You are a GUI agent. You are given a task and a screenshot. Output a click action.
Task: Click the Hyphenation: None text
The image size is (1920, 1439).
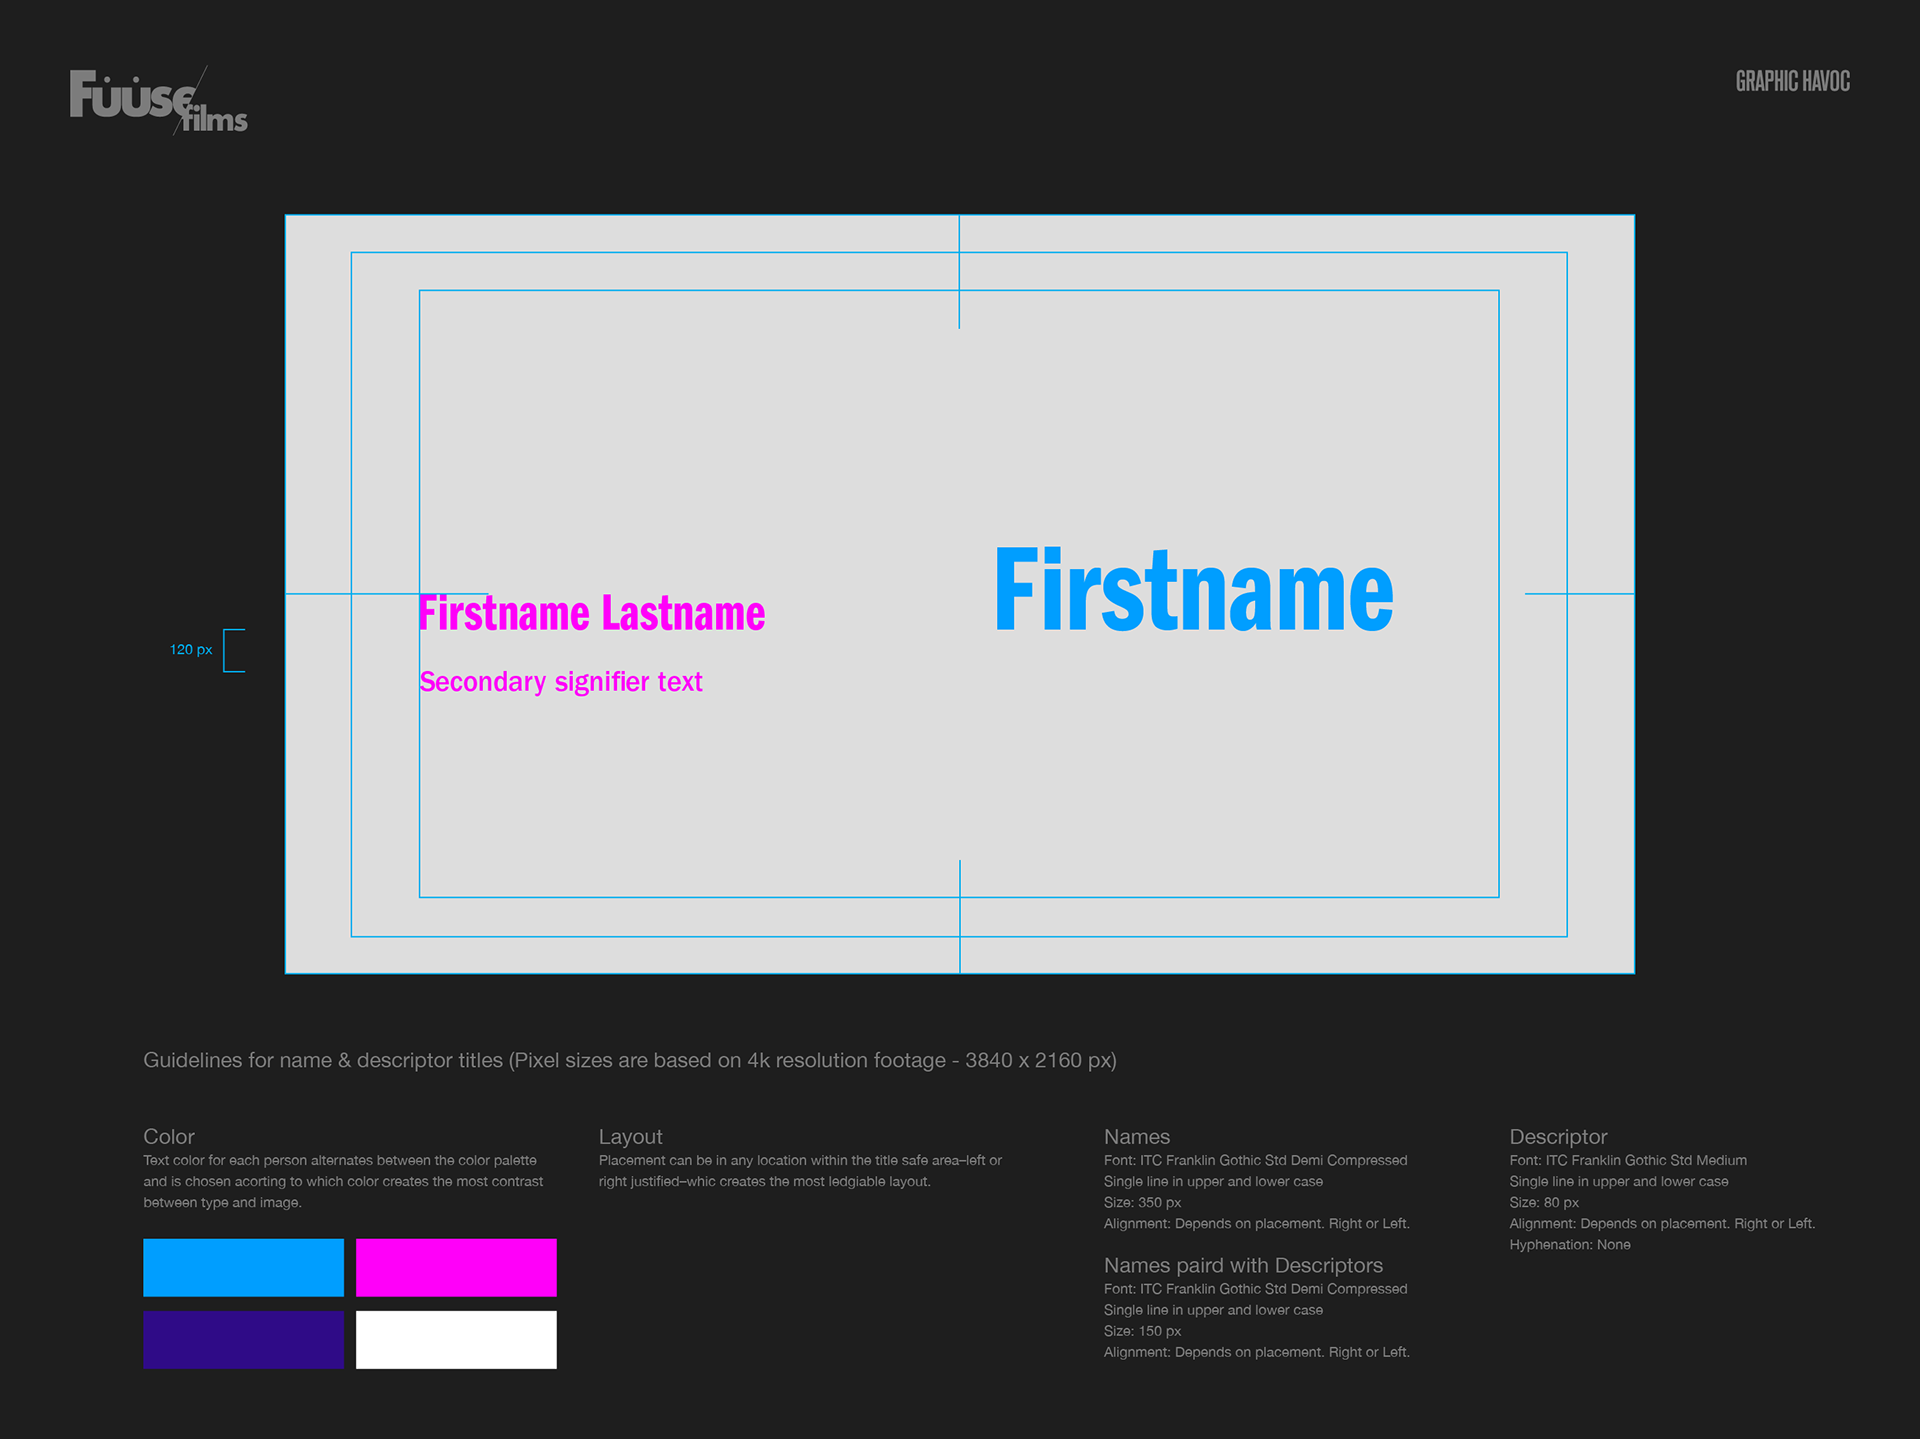tap(1569, 1245)
